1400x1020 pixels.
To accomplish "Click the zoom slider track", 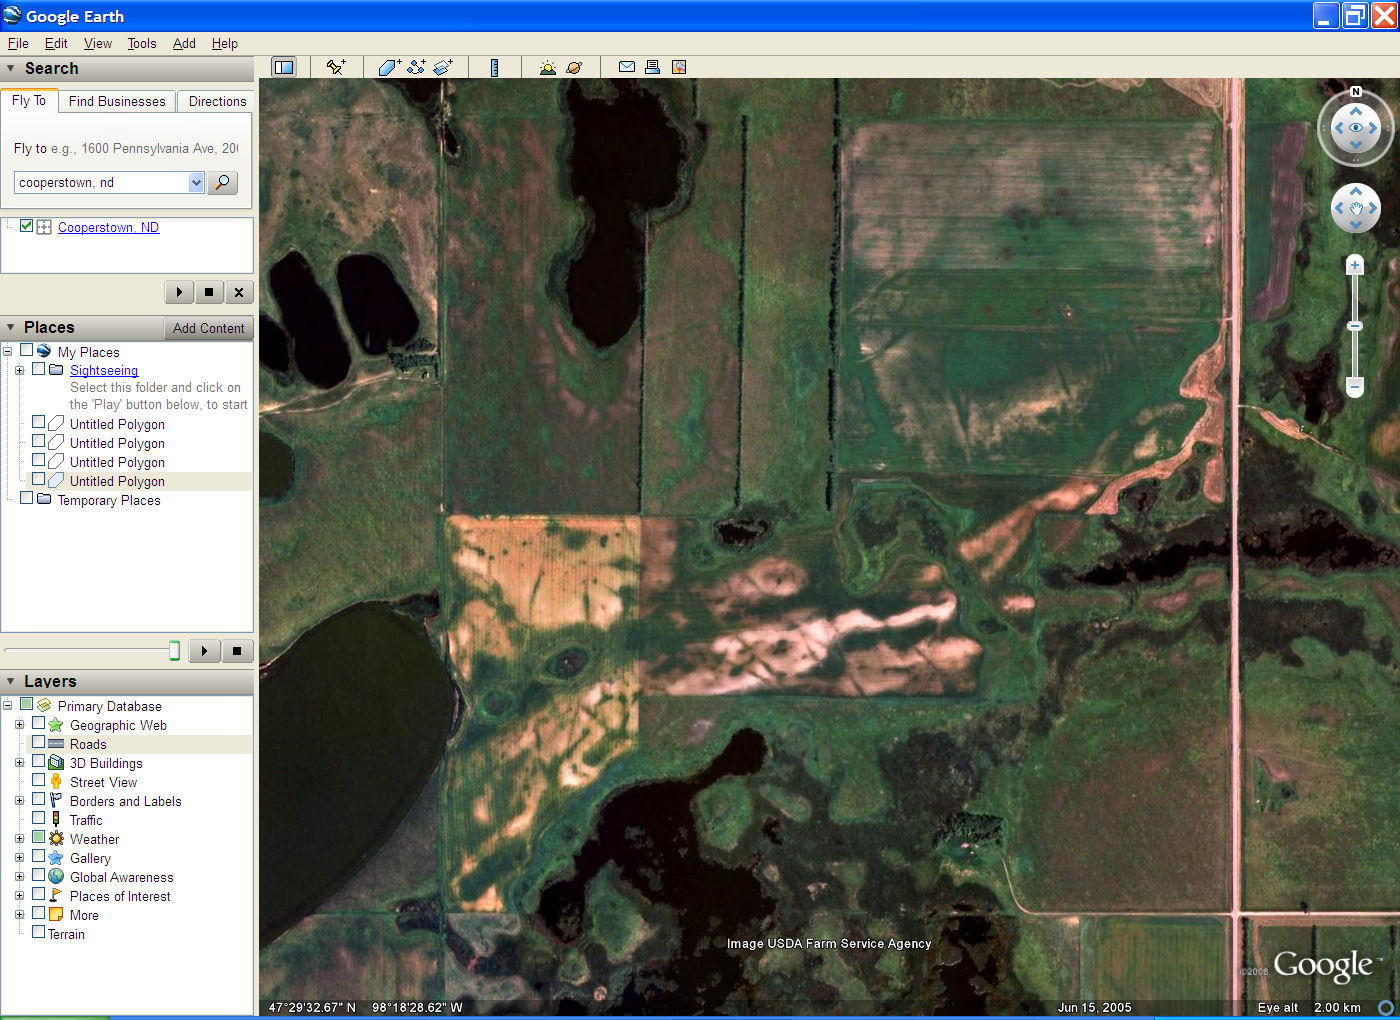I will [x=1355, y=326].
